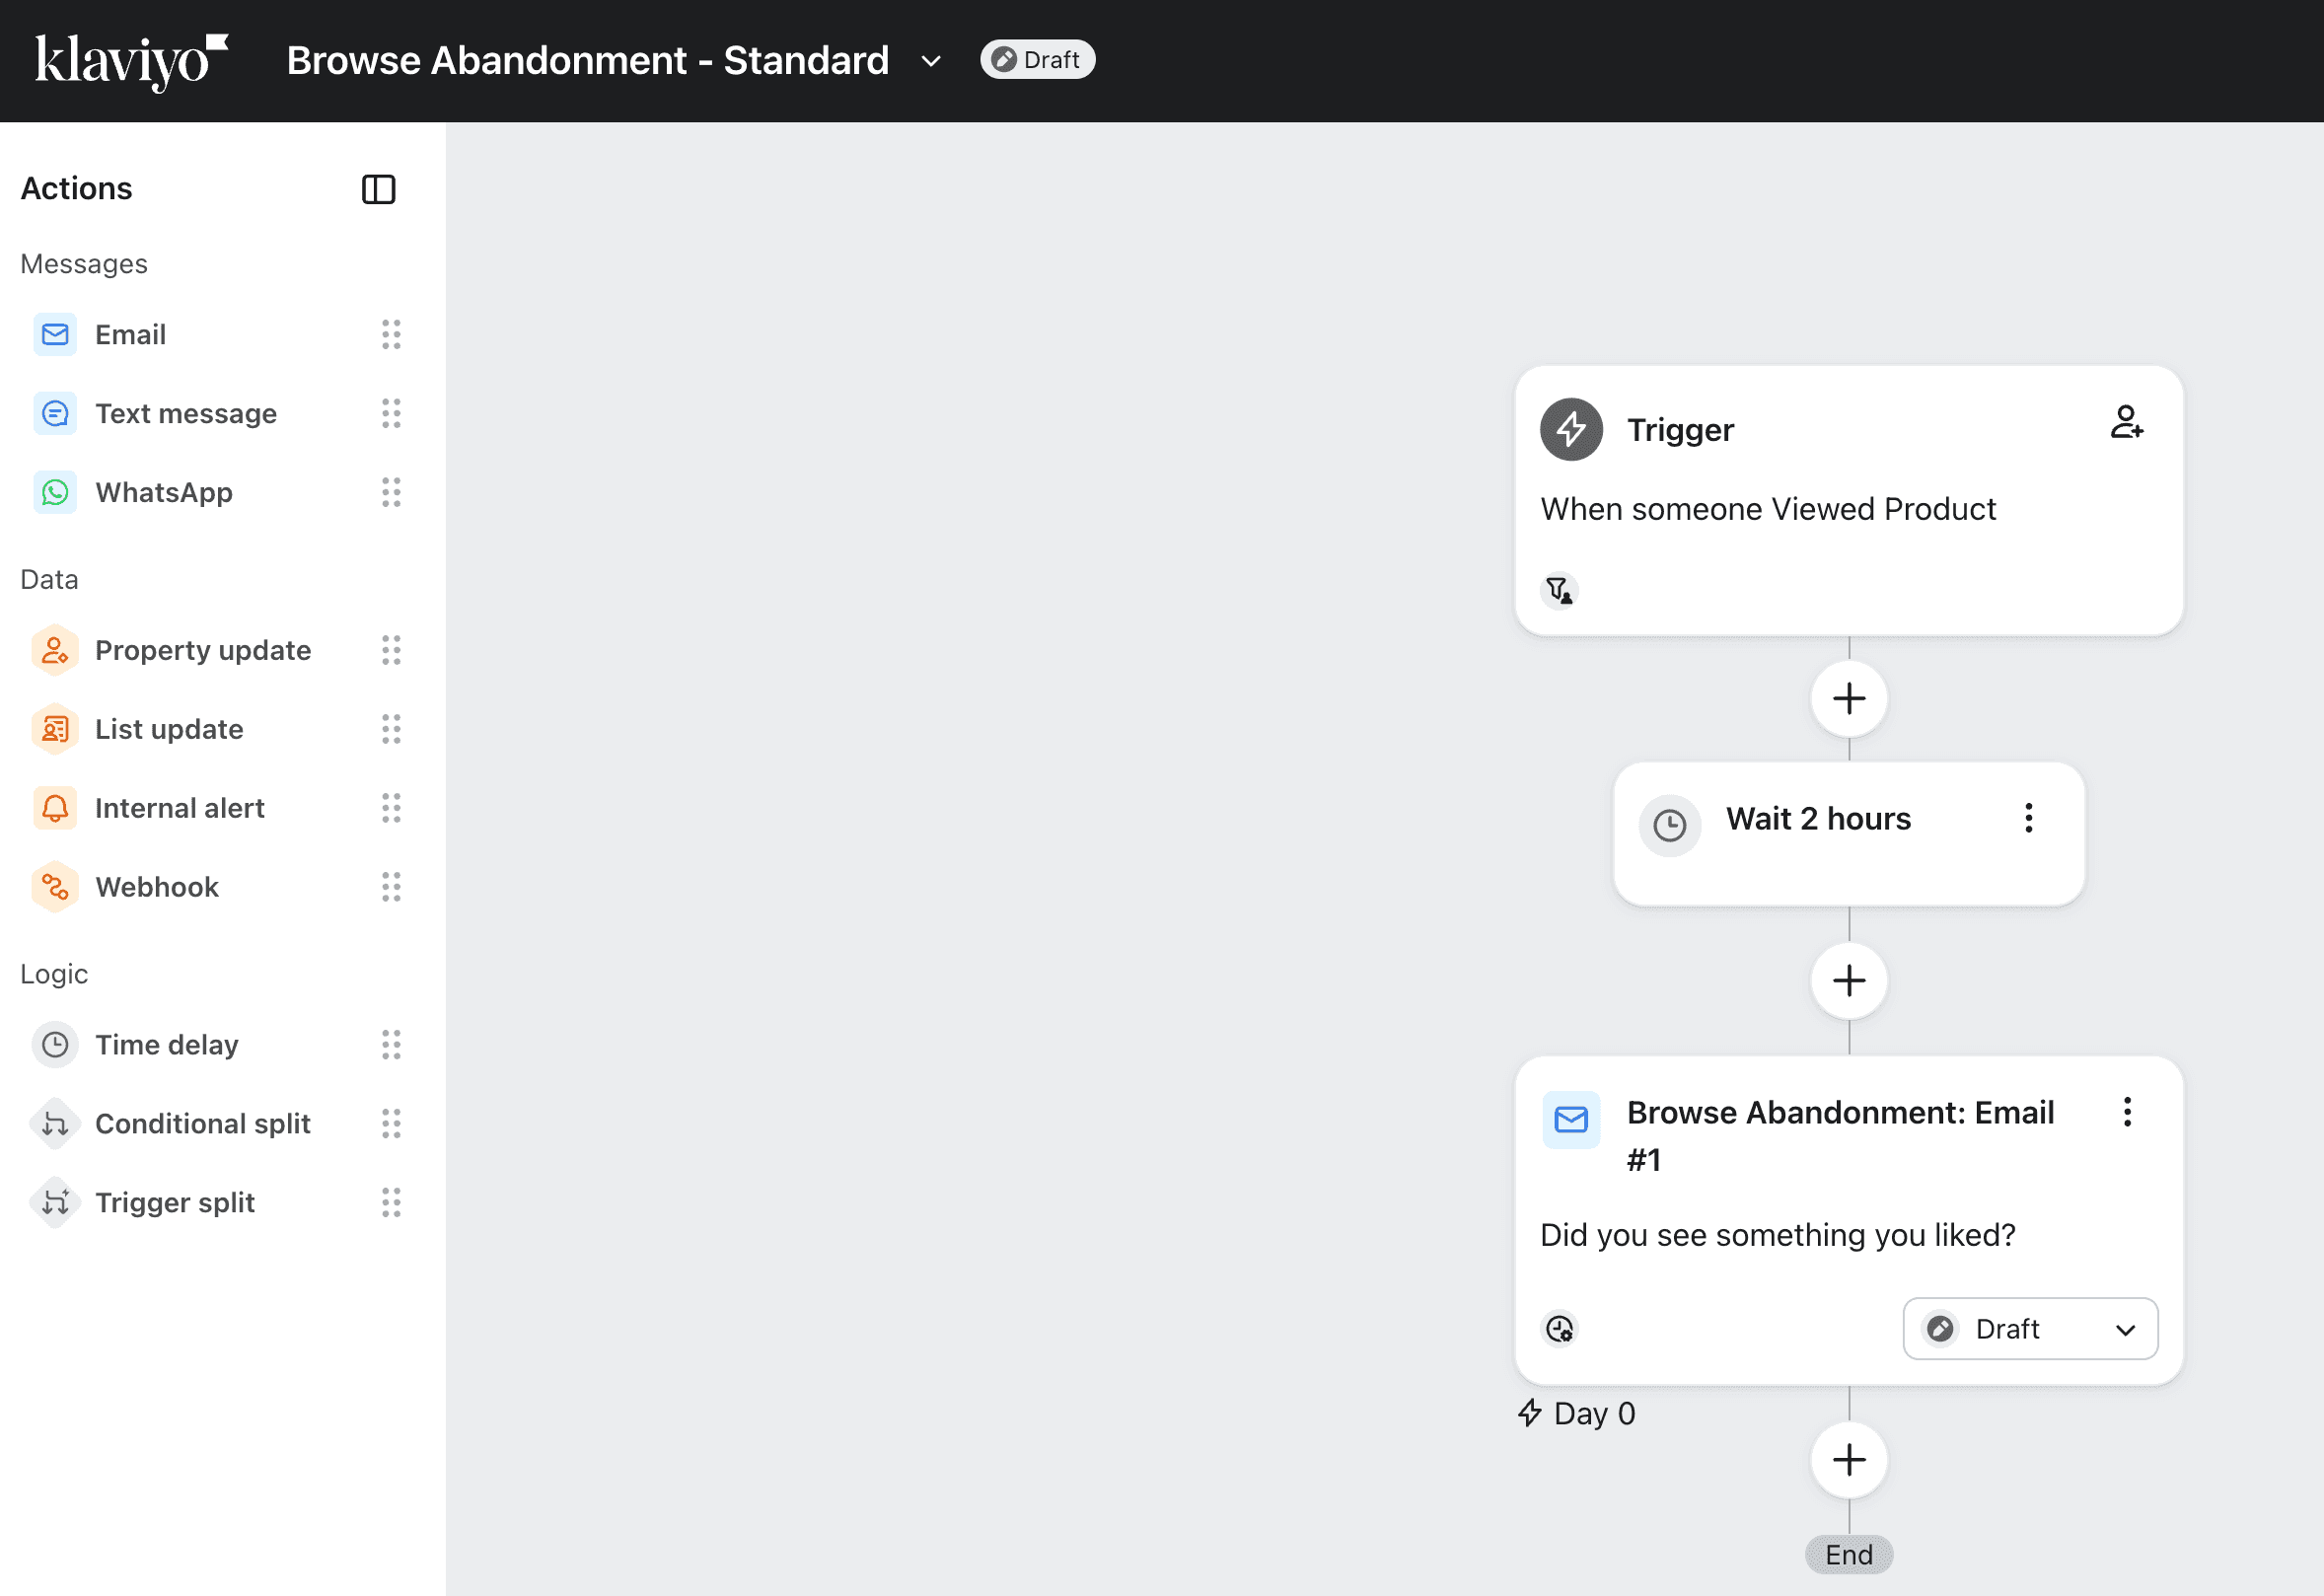This screenshot has height=1596, width=2324.
Task: Click the Time delay label
Action: tap(167, 1045)
